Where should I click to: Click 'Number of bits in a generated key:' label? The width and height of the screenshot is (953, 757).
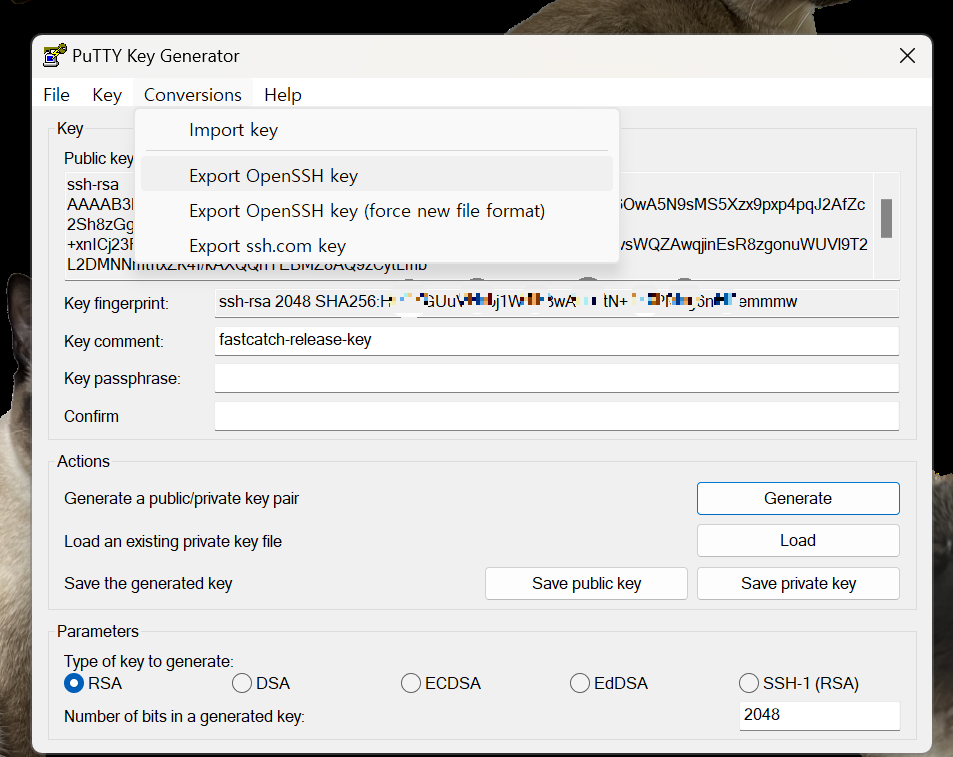coord(184,716)
